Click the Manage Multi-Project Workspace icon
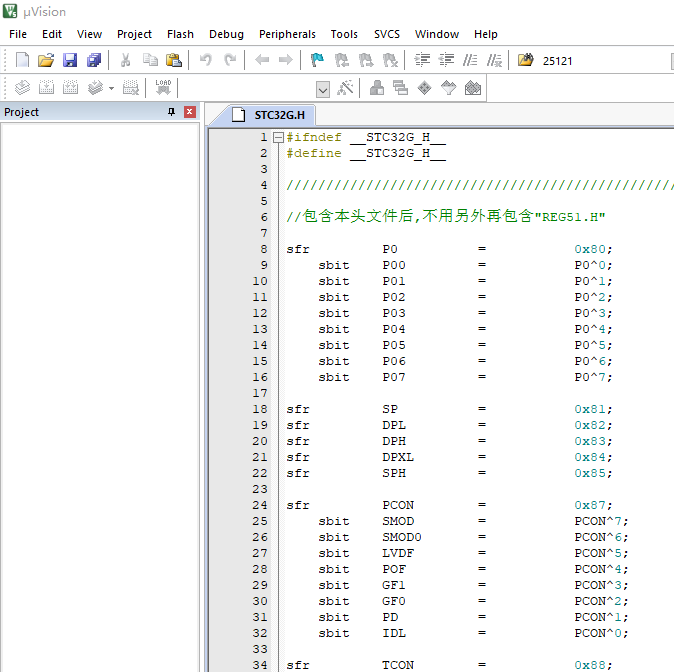 [x=400, y=88]
